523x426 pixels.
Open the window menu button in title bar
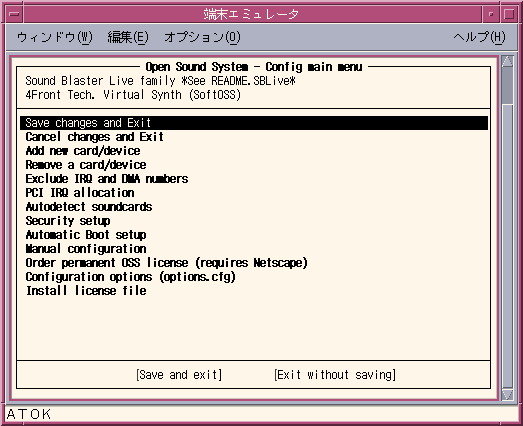(15, 14)
